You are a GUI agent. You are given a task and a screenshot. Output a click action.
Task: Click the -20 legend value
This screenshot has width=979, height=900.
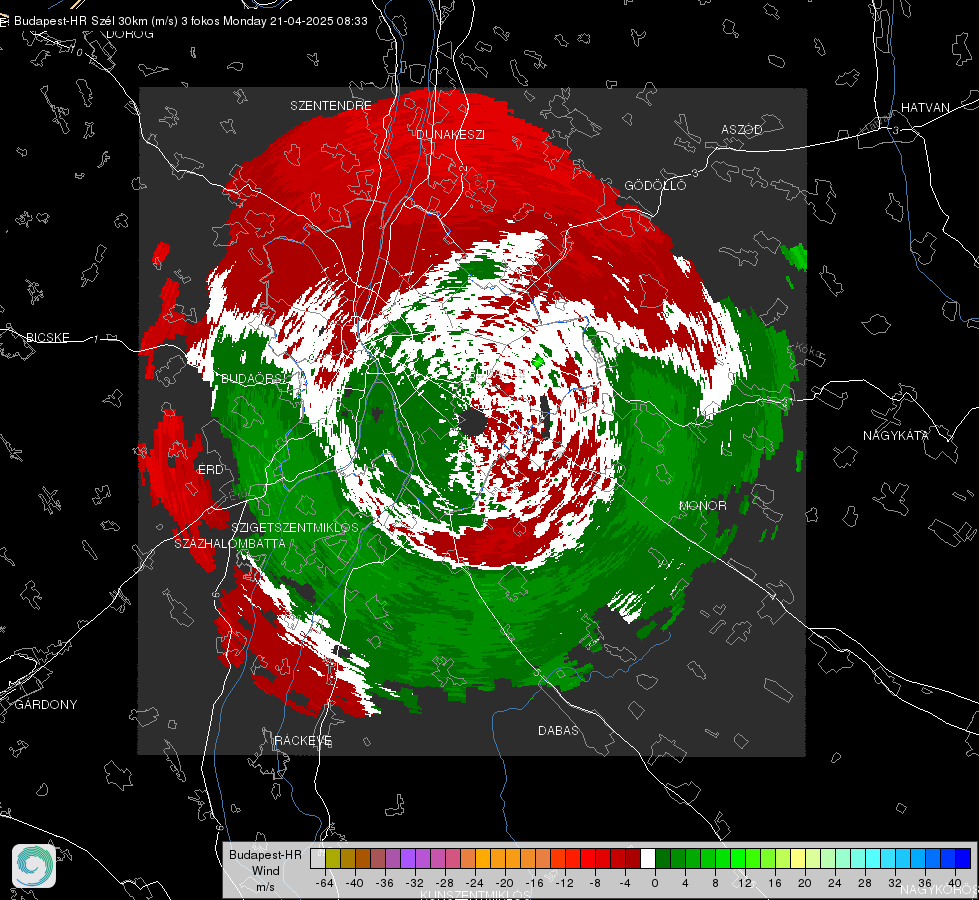point(504,884)
